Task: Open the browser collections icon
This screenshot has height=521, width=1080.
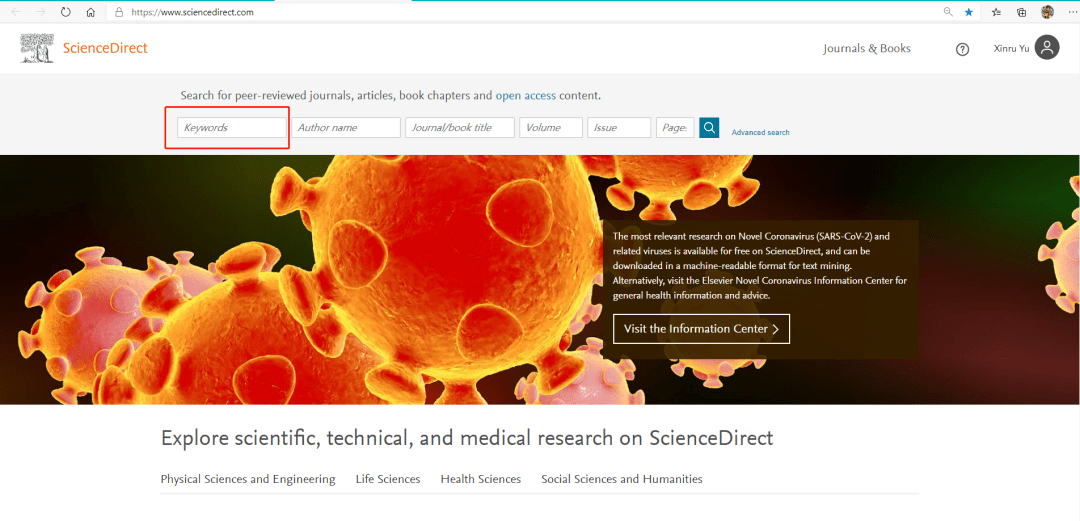Action: click(1021, 12)
